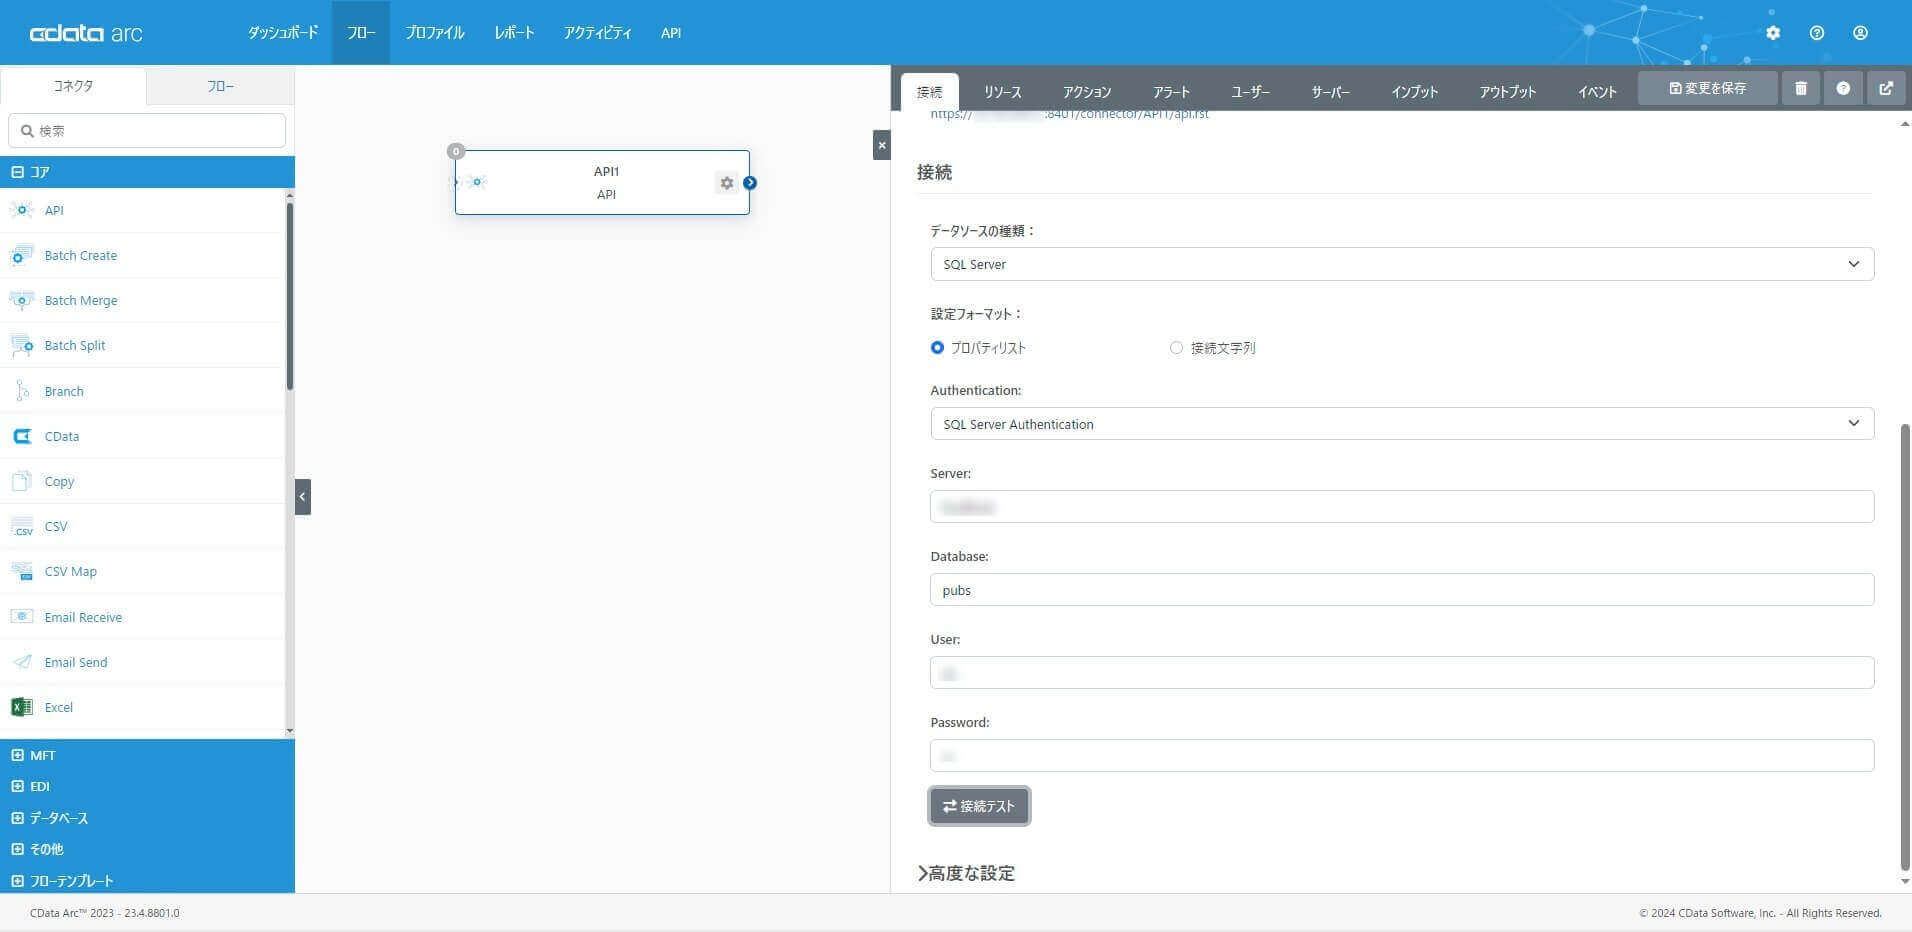Click the User input field
Screen dimensions: 1912x932
click(x=1402, y=673)
